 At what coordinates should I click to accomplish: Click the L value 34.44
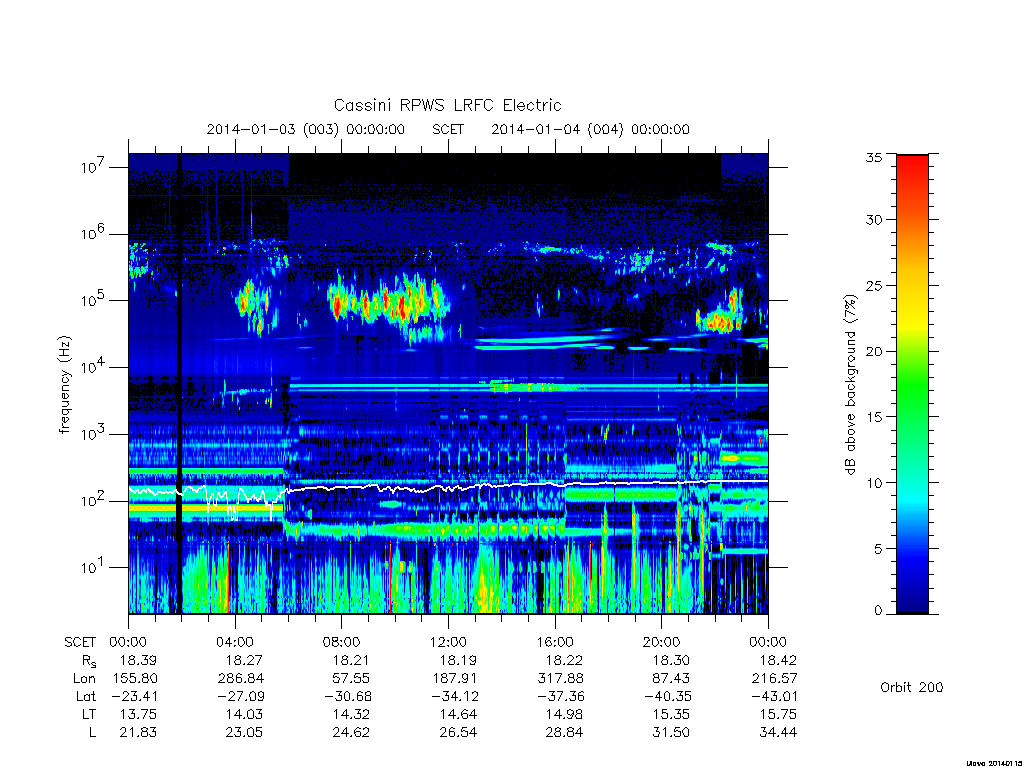[x=778, y=732]
